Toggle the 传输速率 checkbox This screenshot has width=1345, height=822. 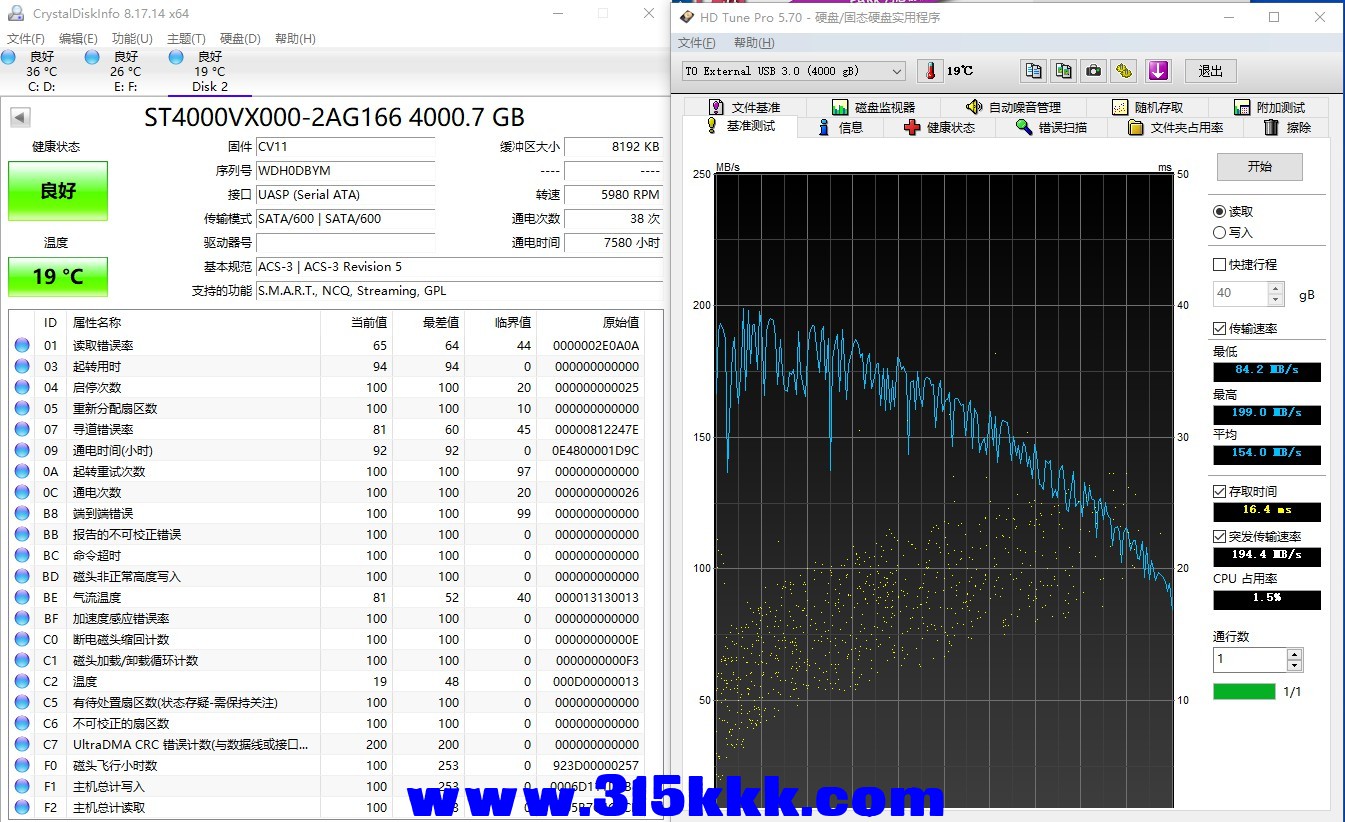pyautogui.click(x=1219, y=329)
